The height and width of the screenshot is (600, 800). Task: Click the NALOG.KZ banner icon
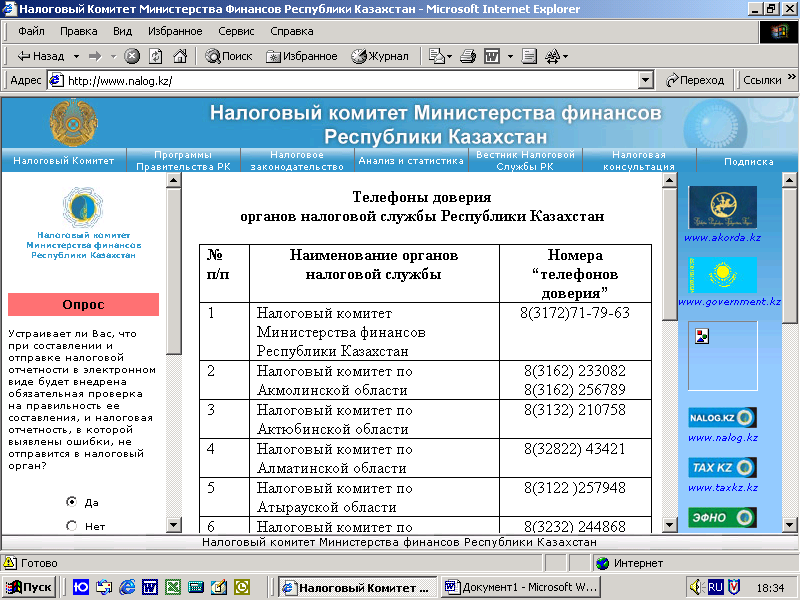(x=722, y=418)
